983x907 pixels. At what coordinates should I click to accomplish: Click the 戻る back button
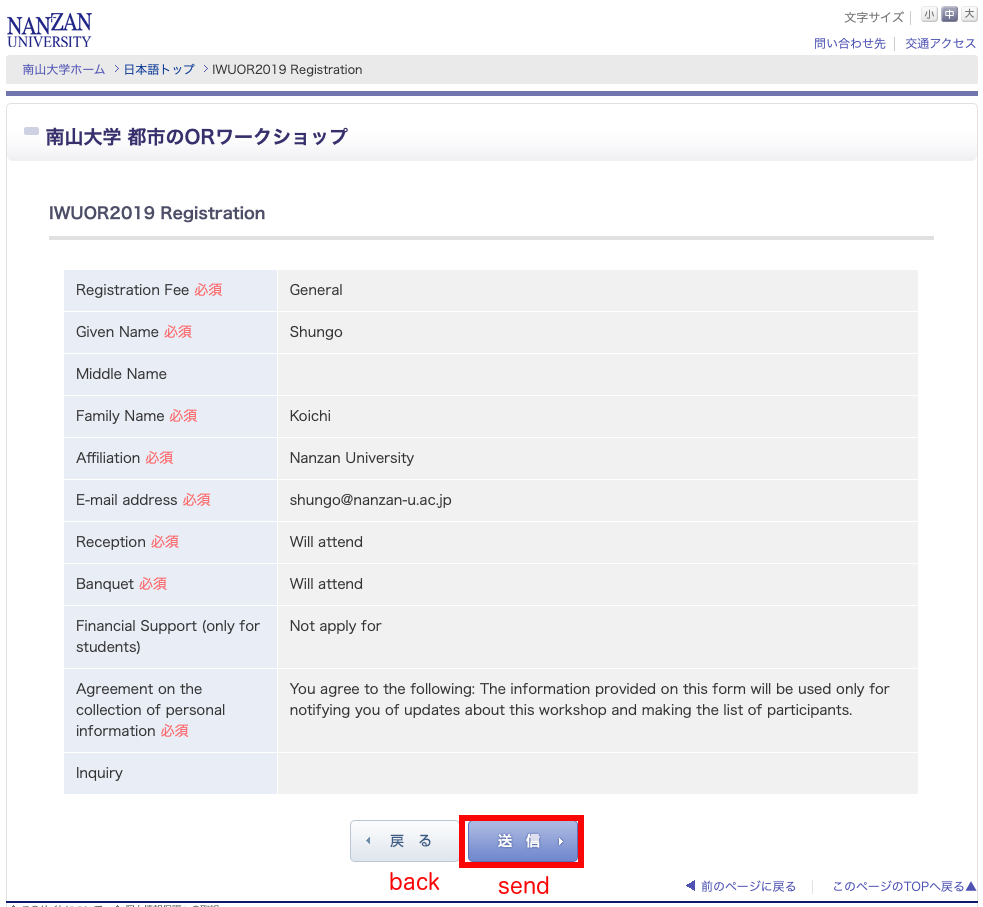click(404, 841)
